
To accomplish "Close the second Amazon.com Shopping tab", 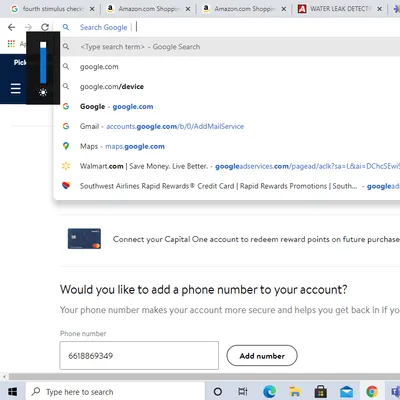I will (x=284, y=9).
